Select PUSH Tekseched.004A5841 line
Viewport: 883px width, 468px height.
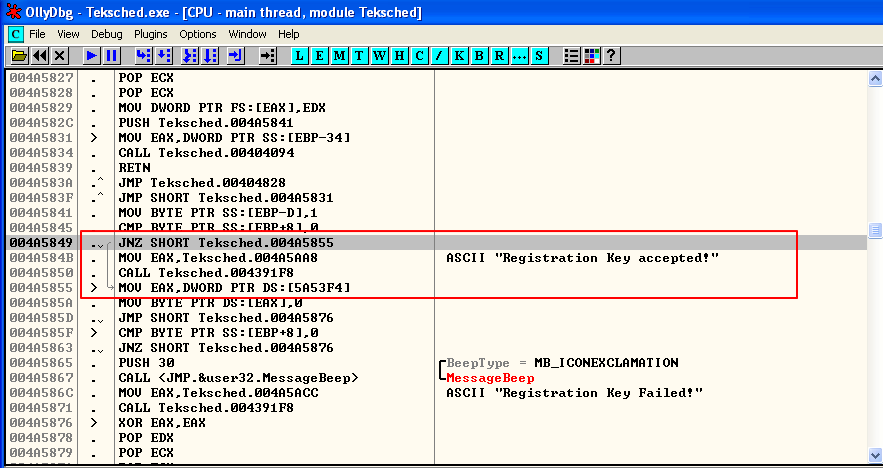click(x=206, y=123)
